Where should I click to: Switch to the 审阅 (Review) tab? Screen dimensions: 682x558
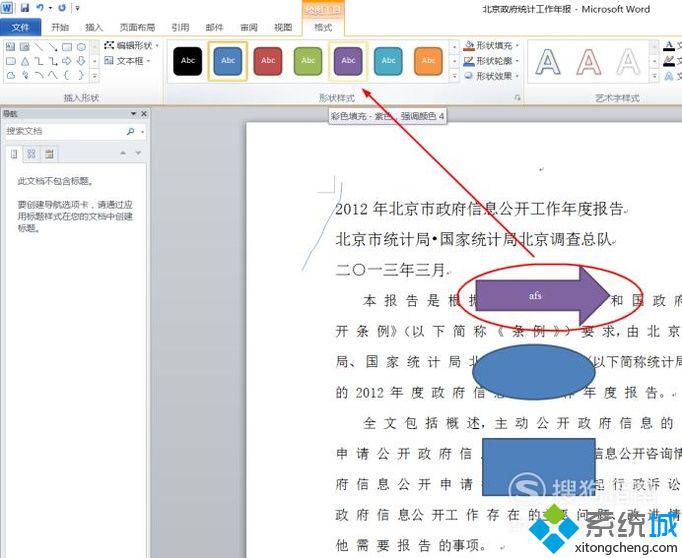tap(249, 27)
